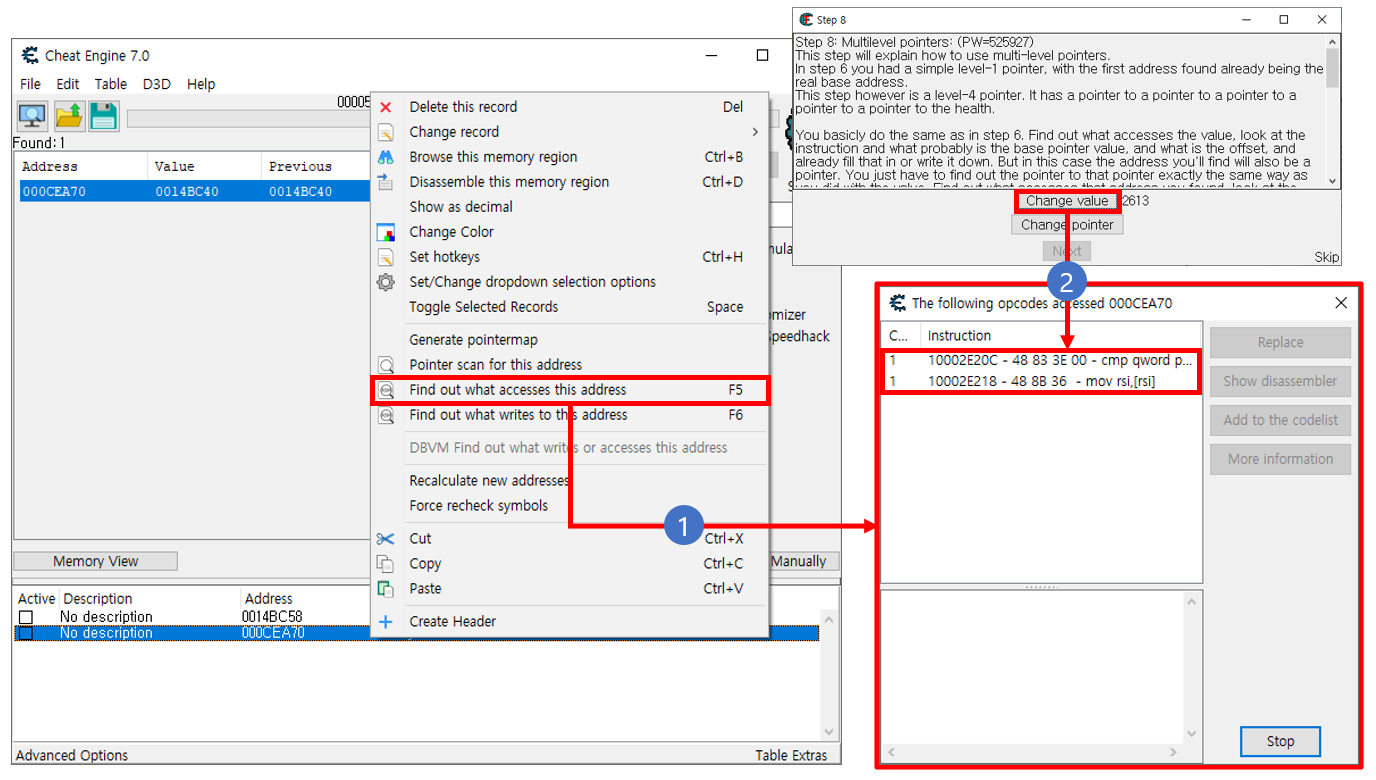The width and height of the screenshot is (1376, 780).
Task: Click the Memory View button
Action: [x=96, y=561]
